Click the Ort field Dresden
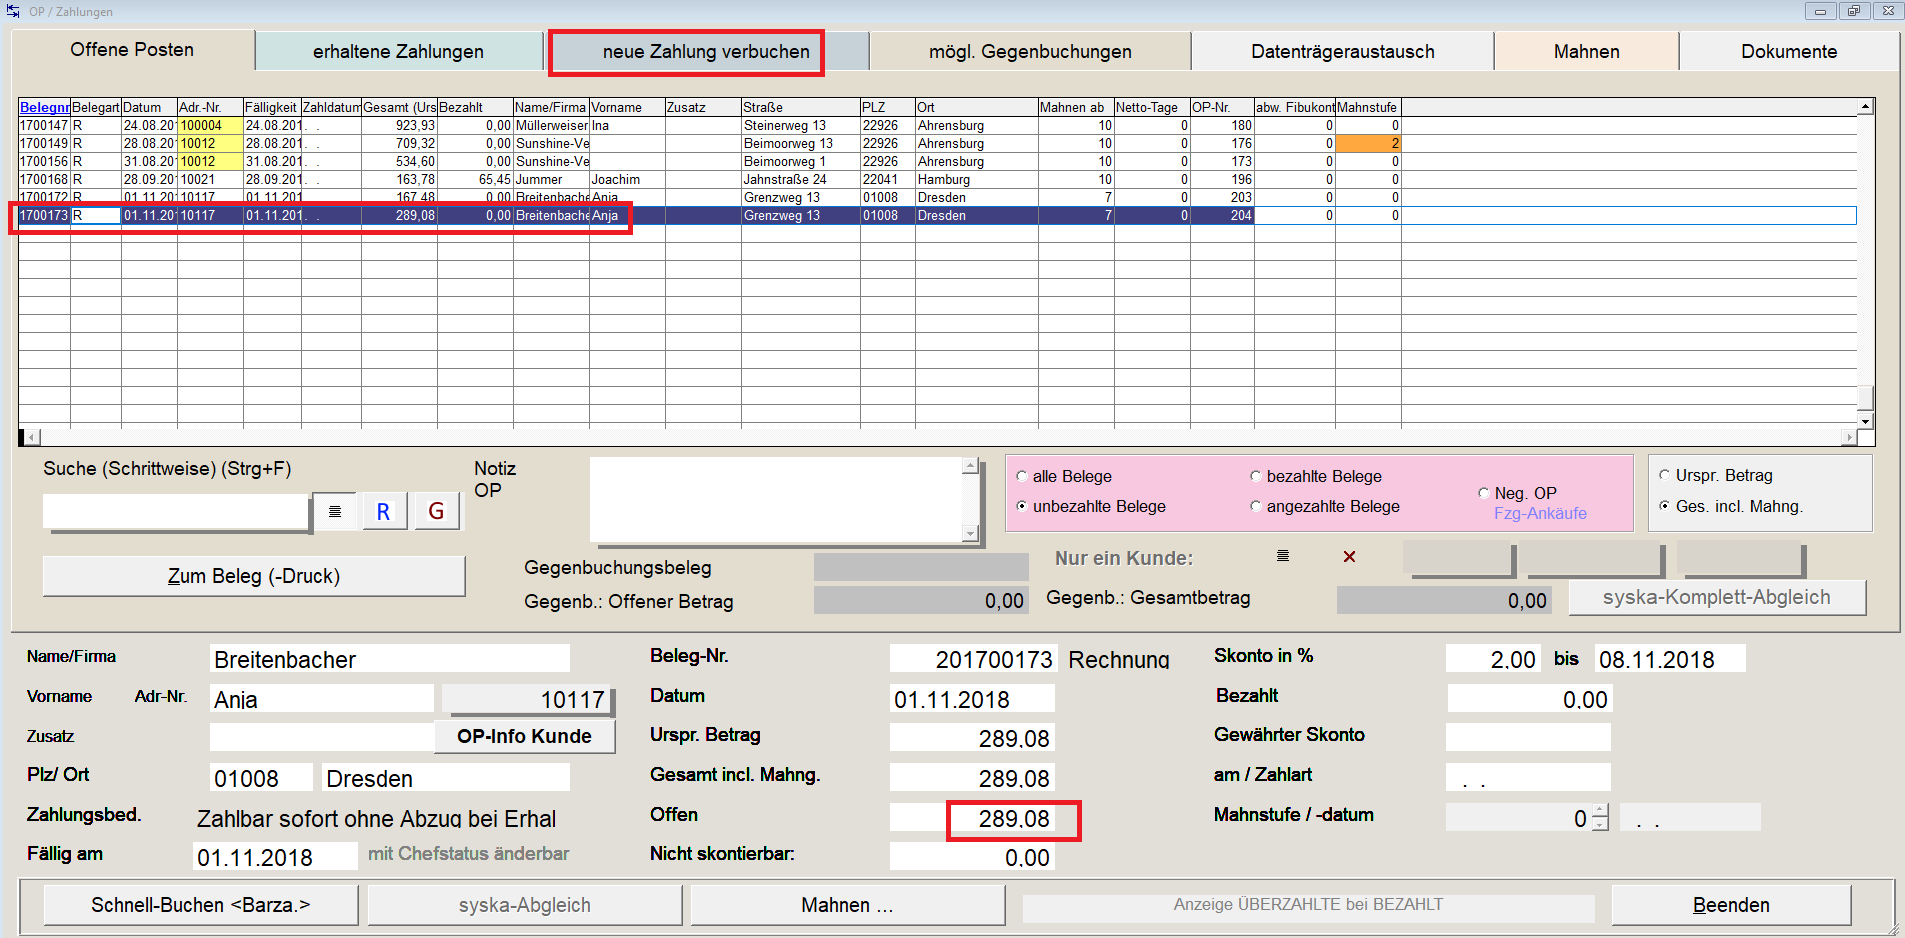The image size is (1905, 938). pyautogui.click(x=444, y=778)
